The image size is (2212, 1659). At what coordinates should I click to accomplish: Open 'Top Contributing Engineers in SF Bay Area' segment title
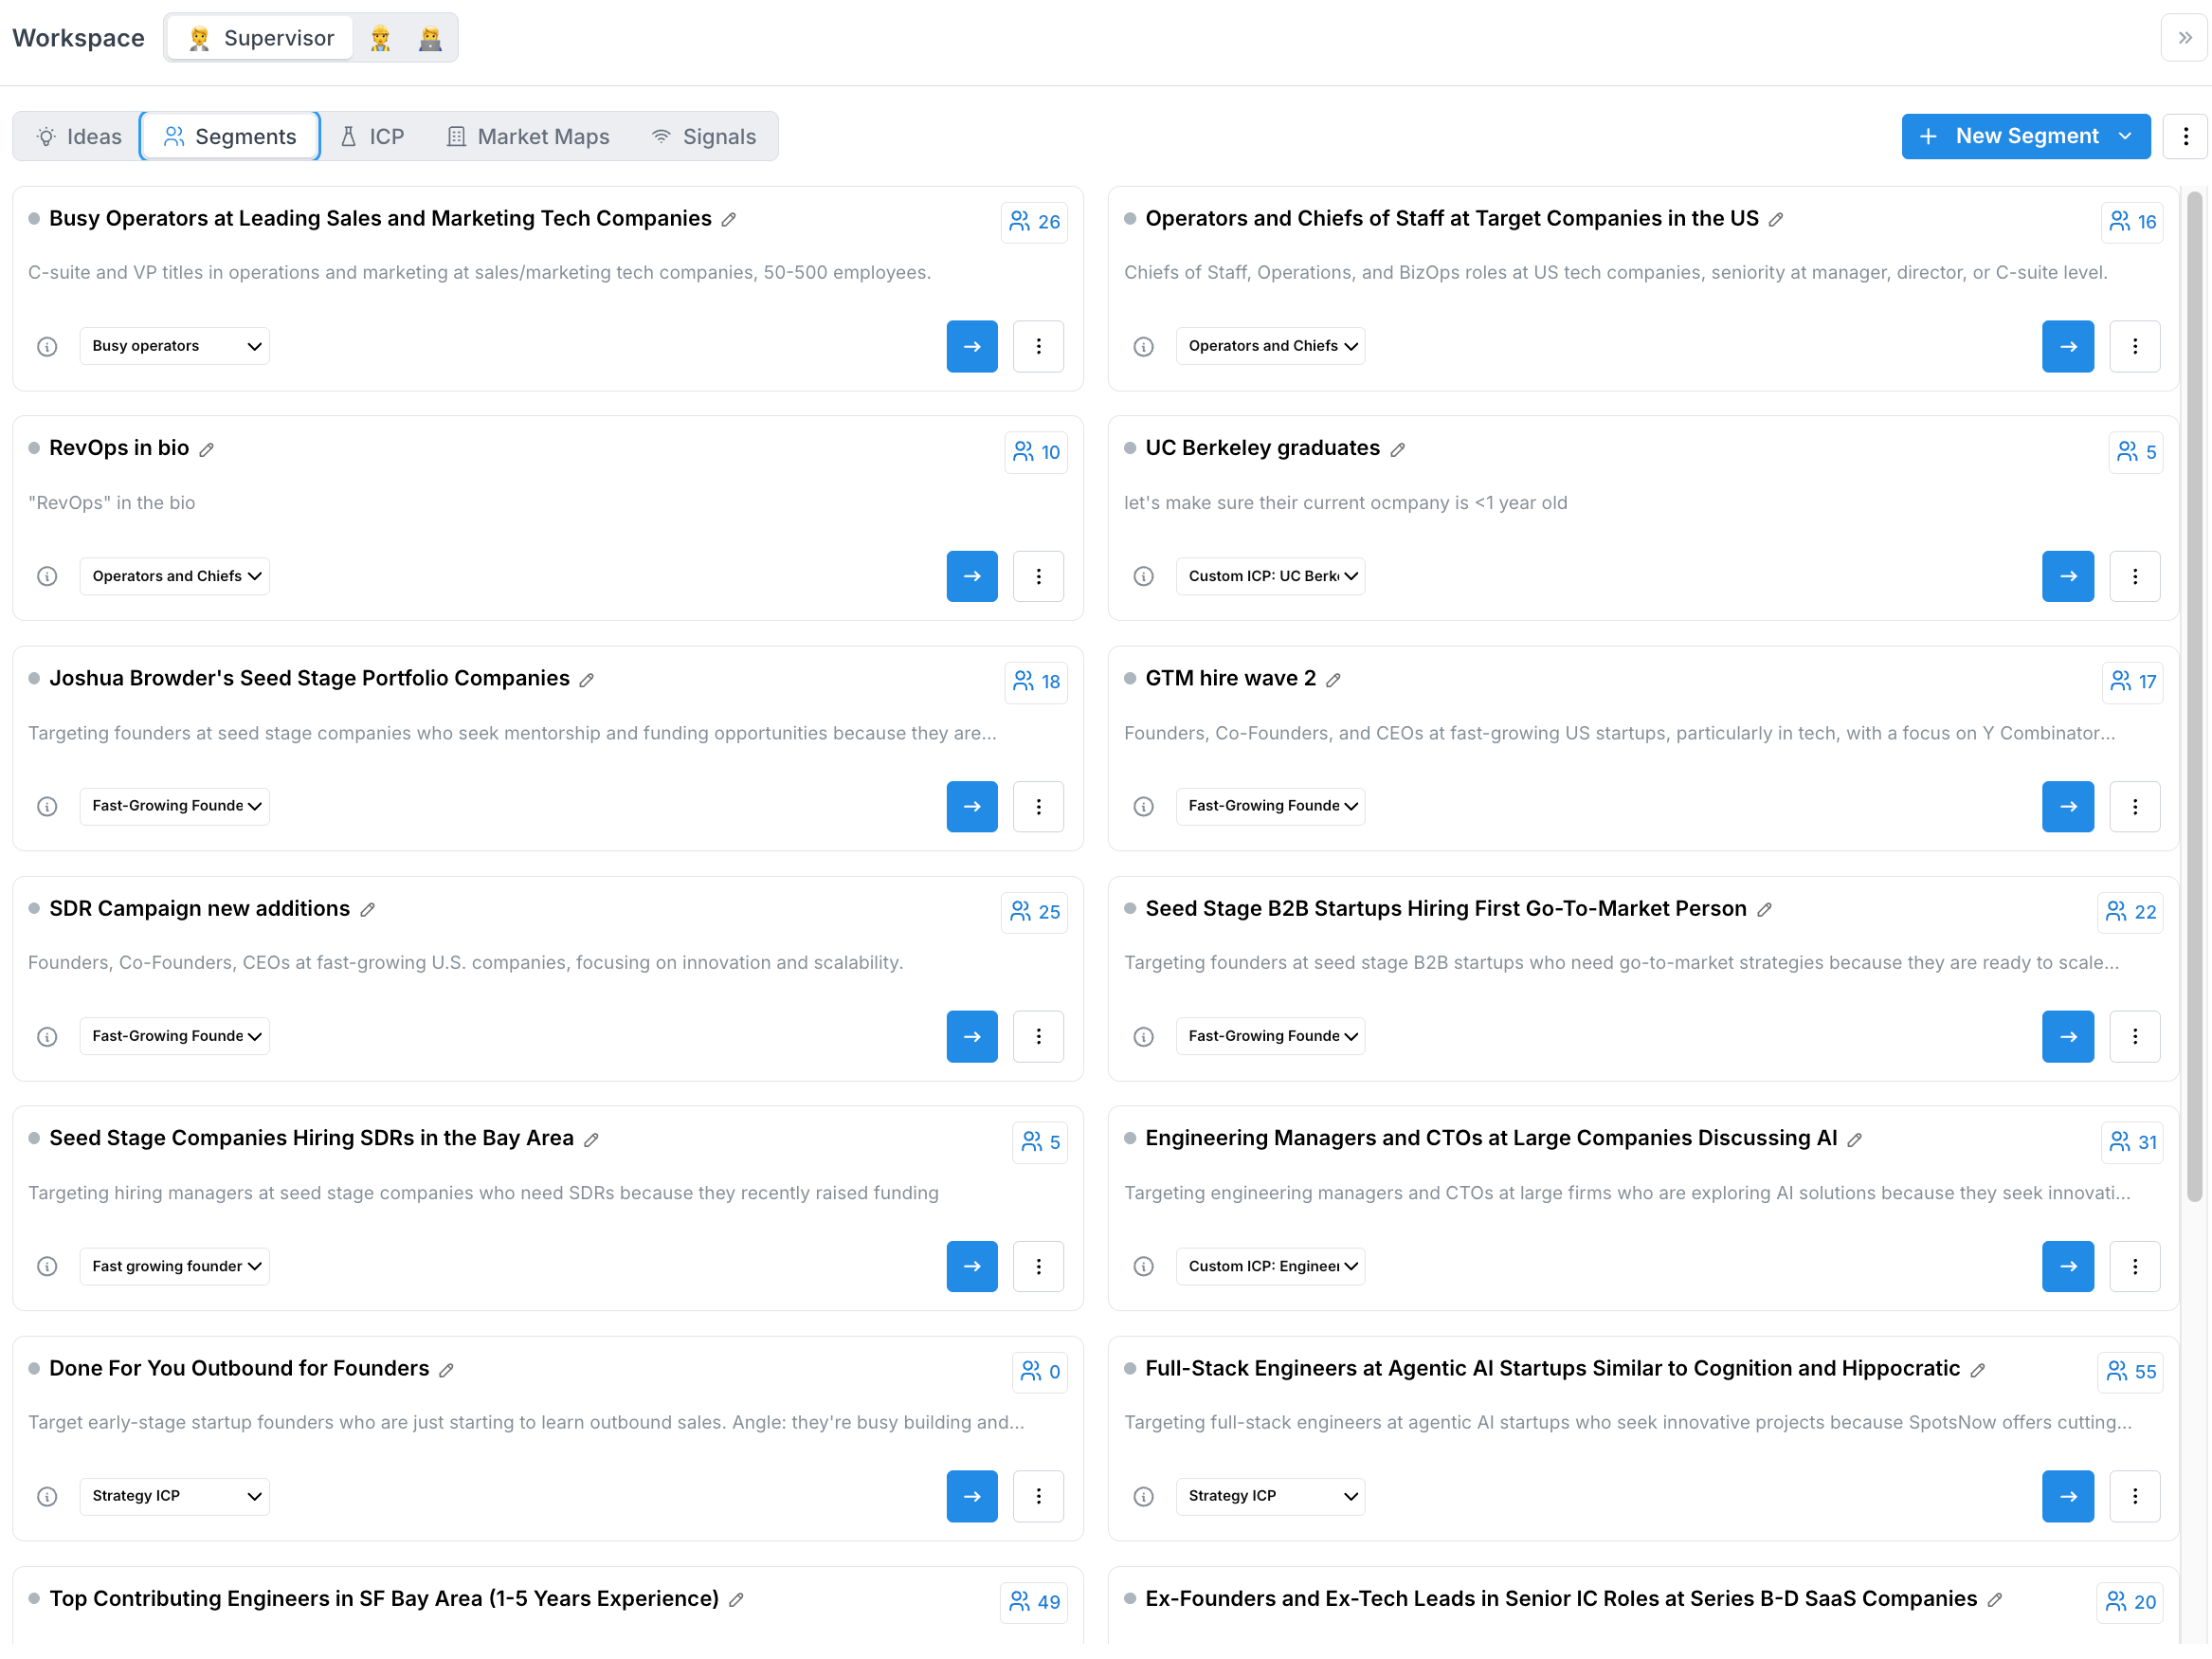tap(384, 1598)
